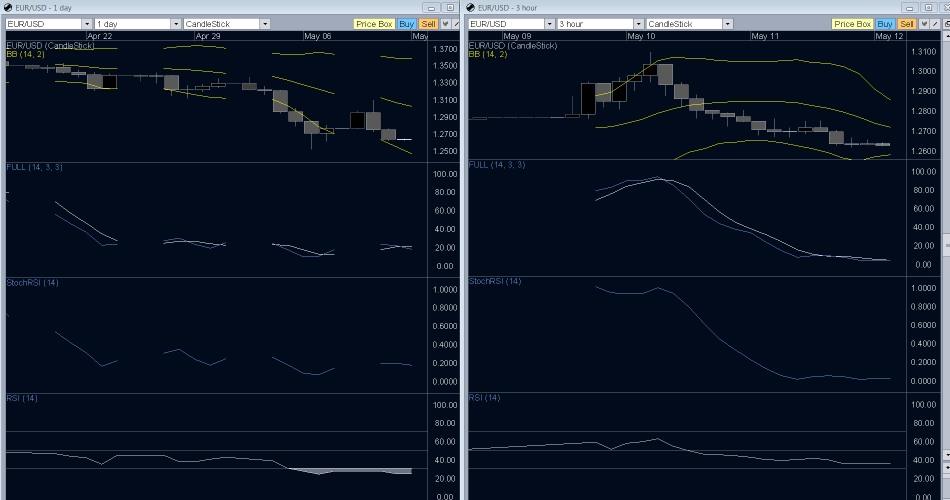Click the EUR/USD - 1 day window title
The image size is (950, 500).
coord(43,8)
